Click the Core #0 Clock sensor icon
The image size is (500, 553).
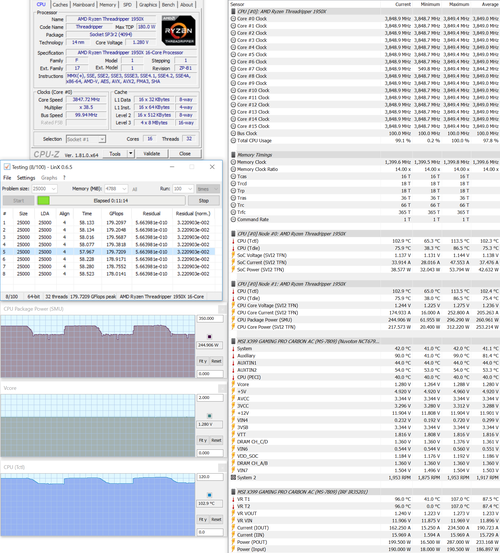coord(233,19)
